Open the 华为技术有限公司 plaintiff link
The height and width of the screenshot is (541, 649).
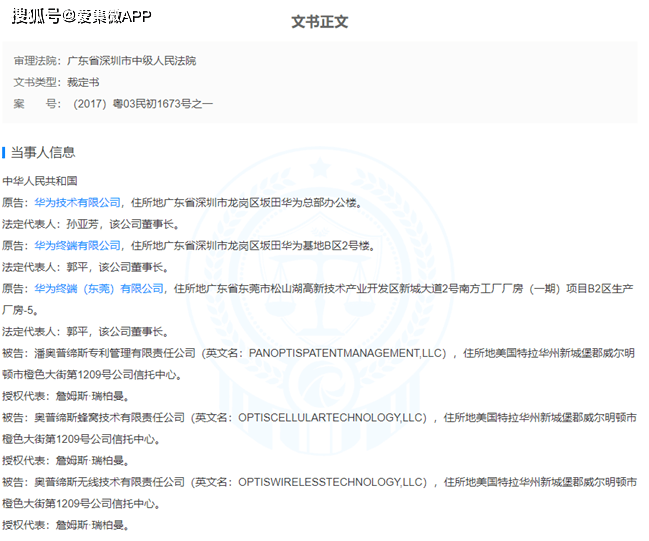77,203
